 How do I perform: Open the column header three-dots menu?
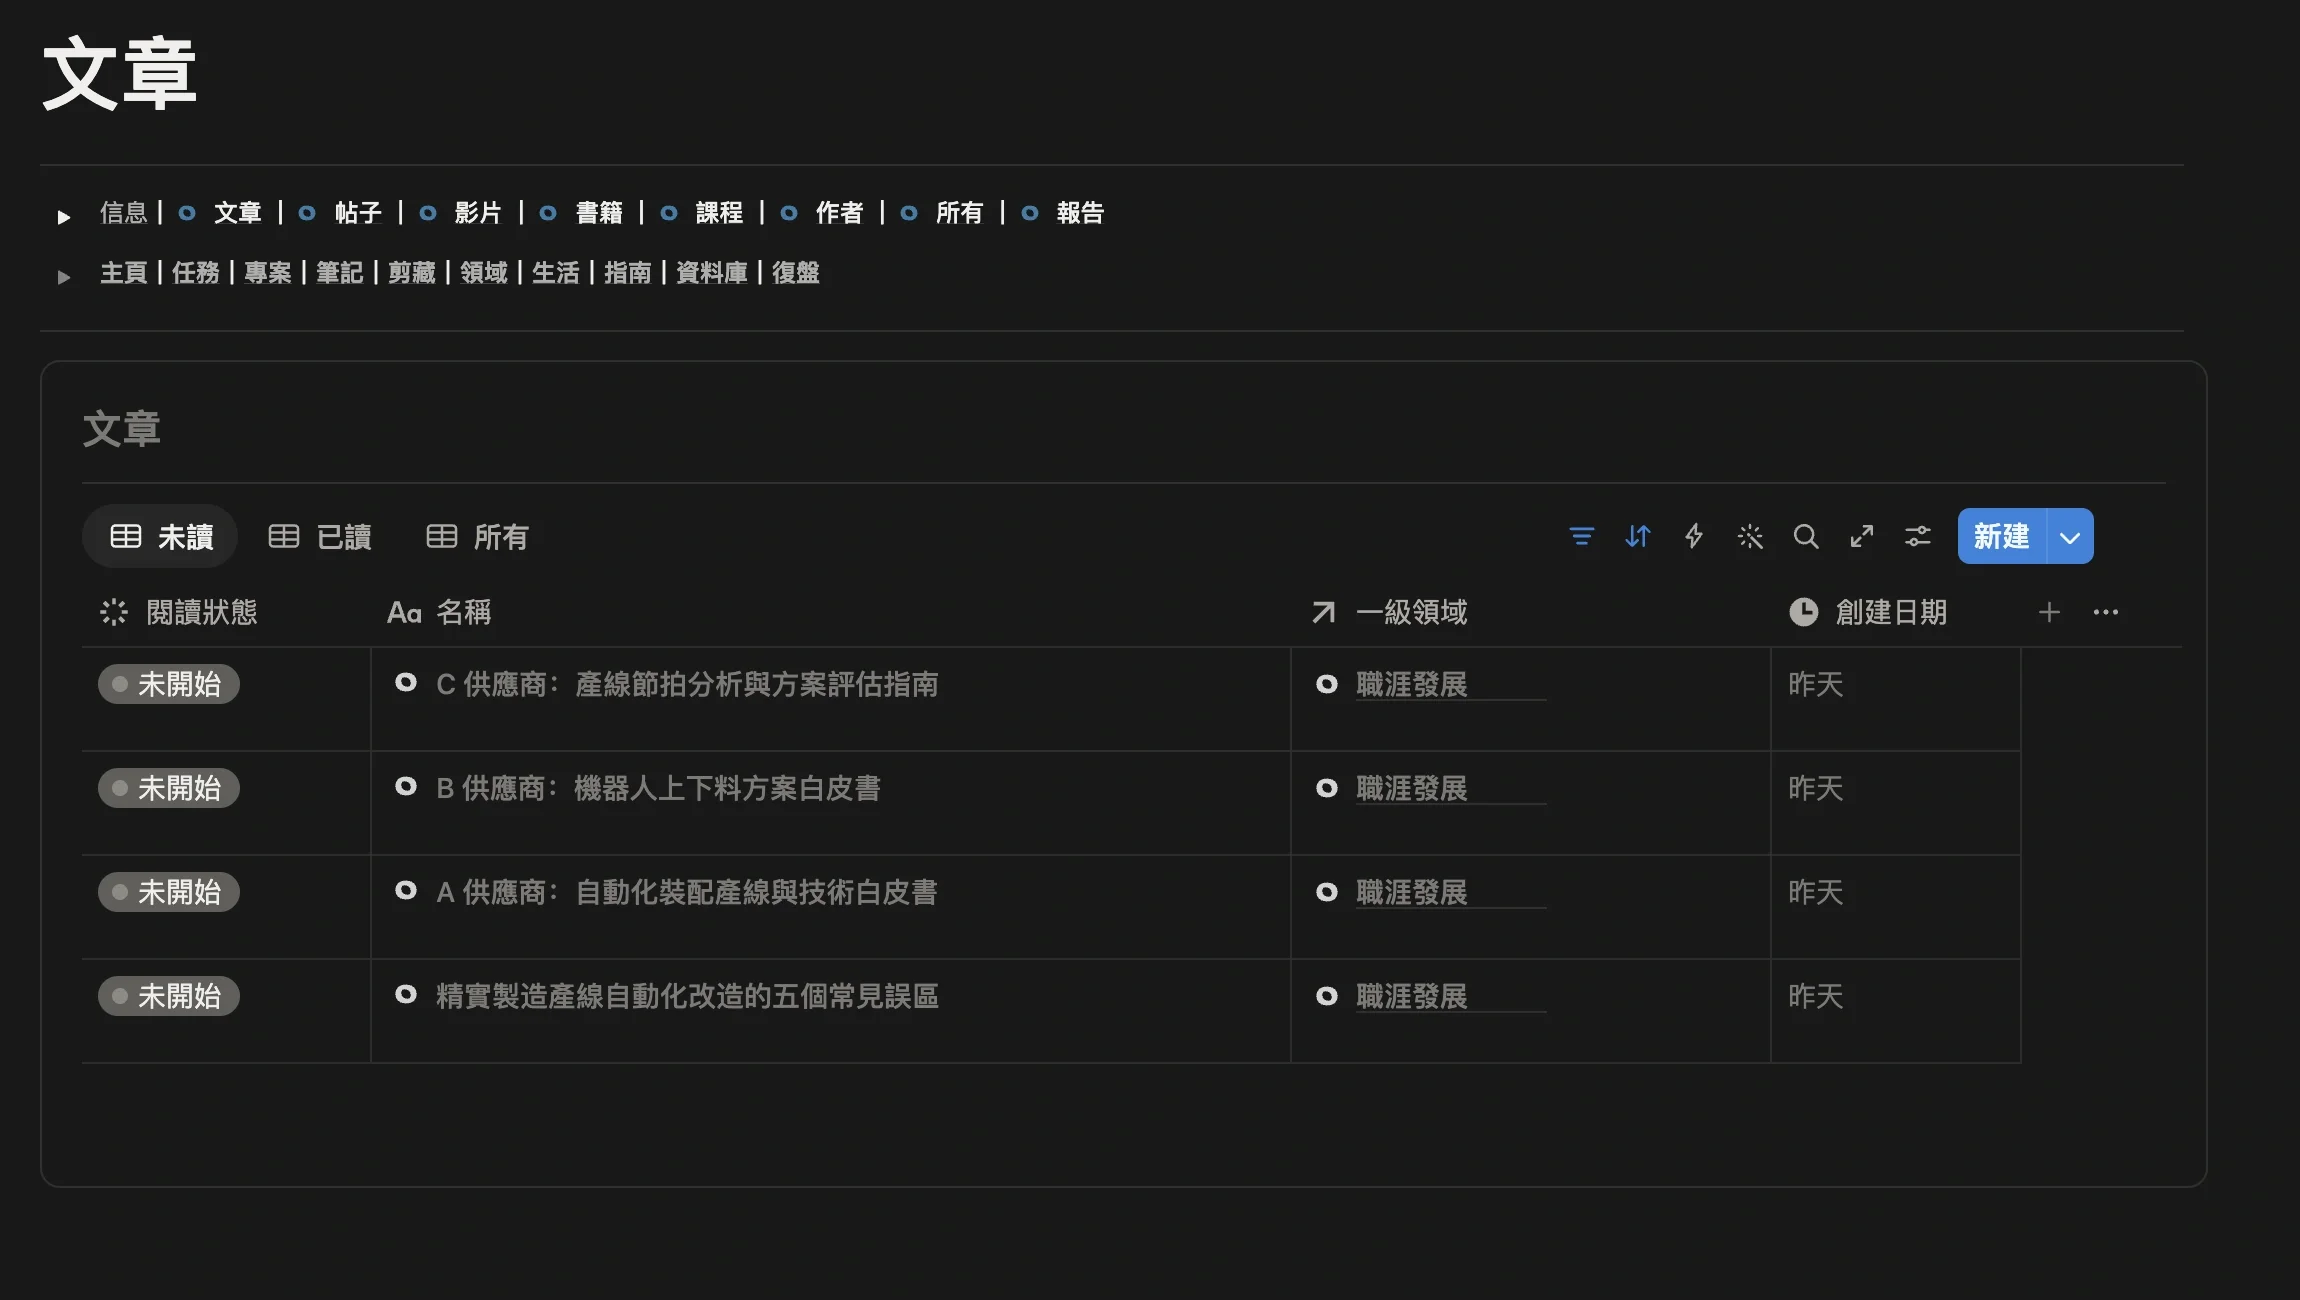[2106, 612]
